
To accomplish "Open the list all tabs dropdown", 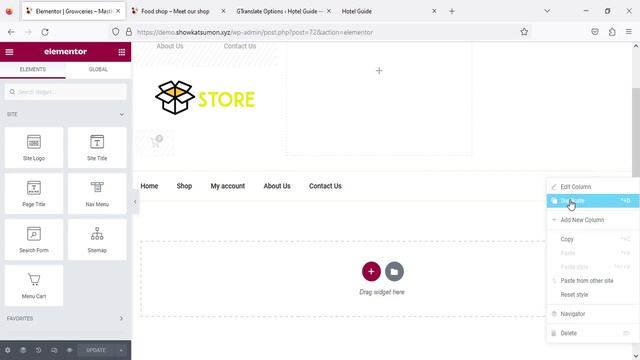I will (x=547, y=11).
